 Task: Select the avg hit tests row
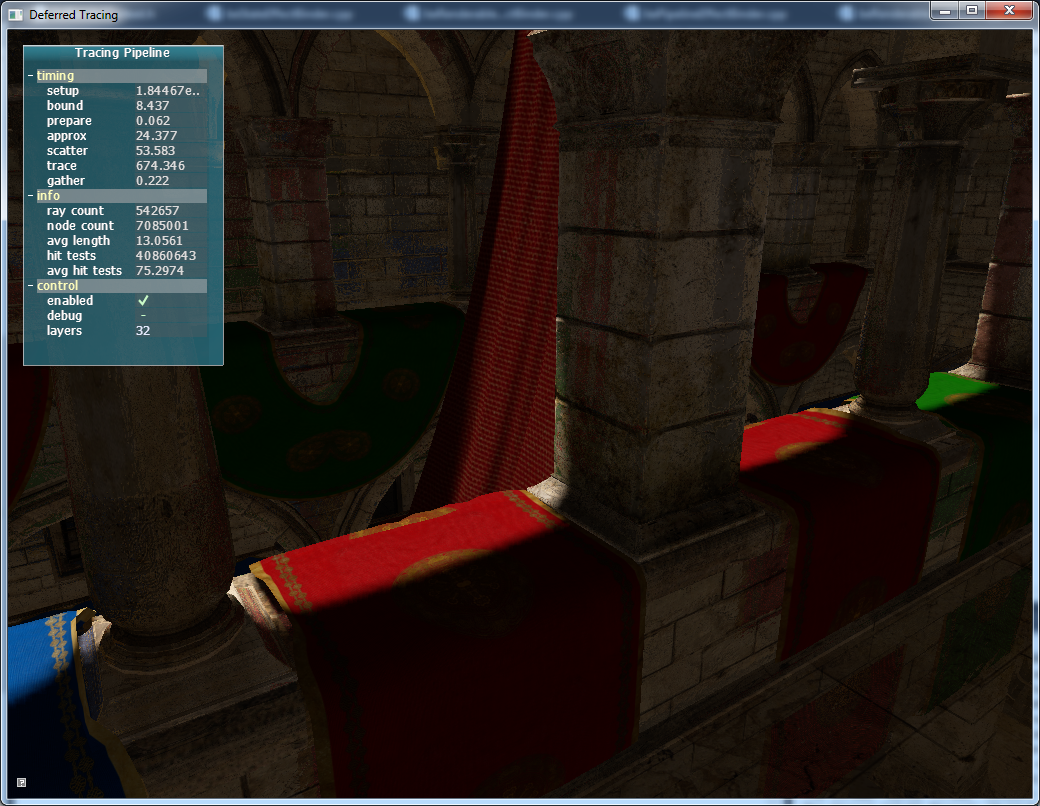(84, 271)
